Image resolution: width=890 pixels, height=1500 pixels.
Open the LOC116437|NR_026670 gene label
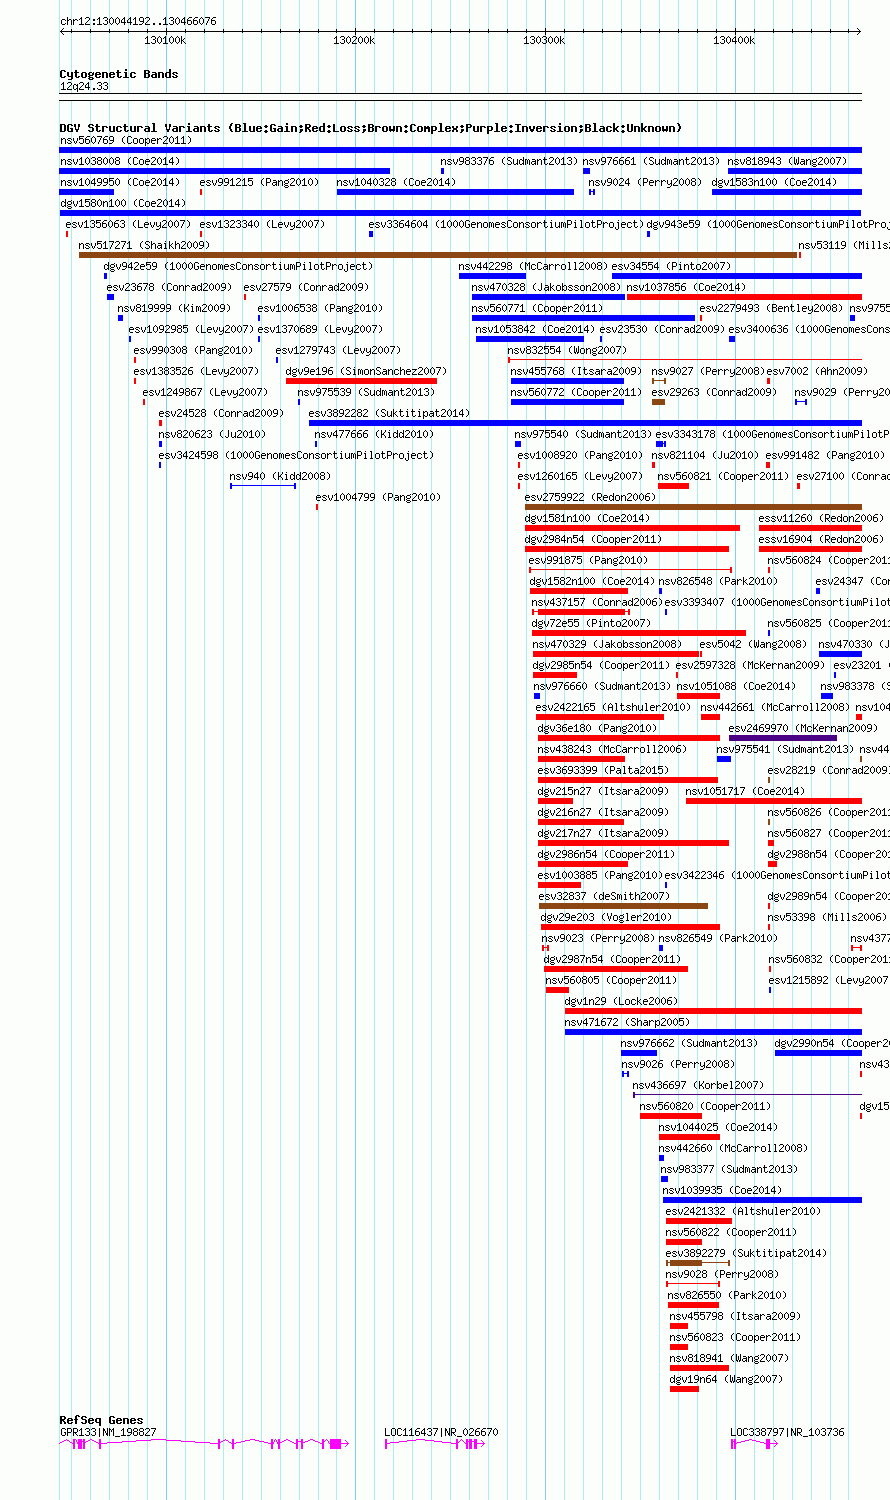(442, 1432)
